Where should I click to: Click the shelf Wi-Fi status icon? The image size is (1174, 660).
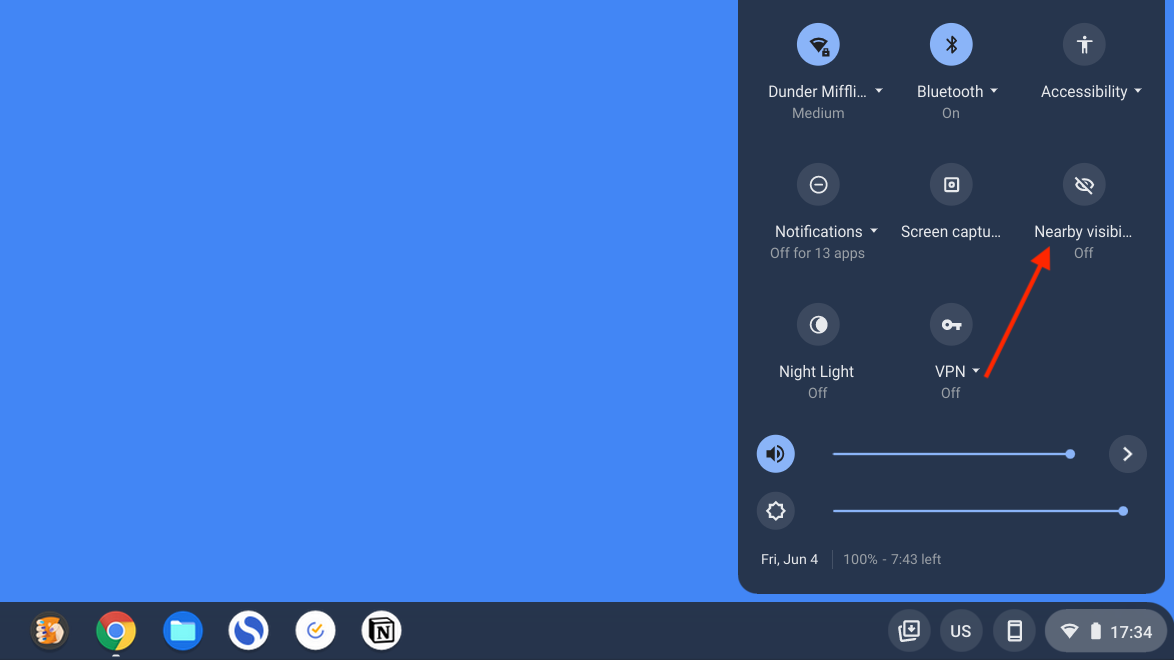(1069, 632)
